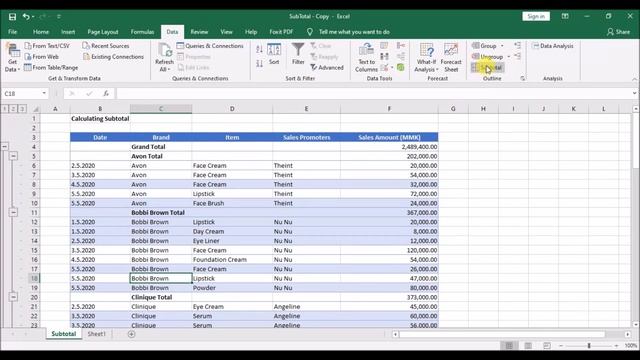Open Ungroup dropdown arrow
Viewport: 640px width, 360px height.
click(x=509, y=57)
